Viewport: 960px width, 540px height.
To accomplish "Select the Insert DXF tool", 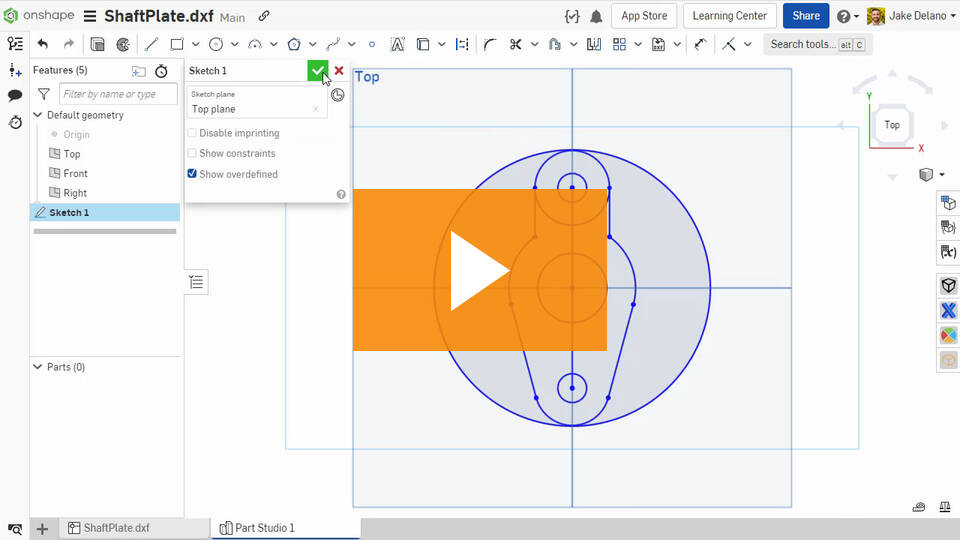I will (658, 44).
